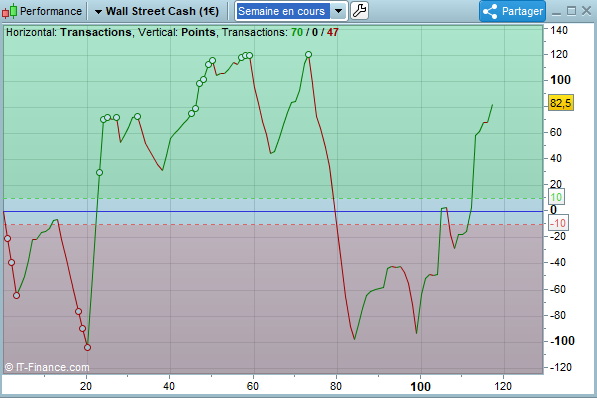Viewport: 597px width, 398px height.
Task: Close the Performance window
Action: point(586,11)
